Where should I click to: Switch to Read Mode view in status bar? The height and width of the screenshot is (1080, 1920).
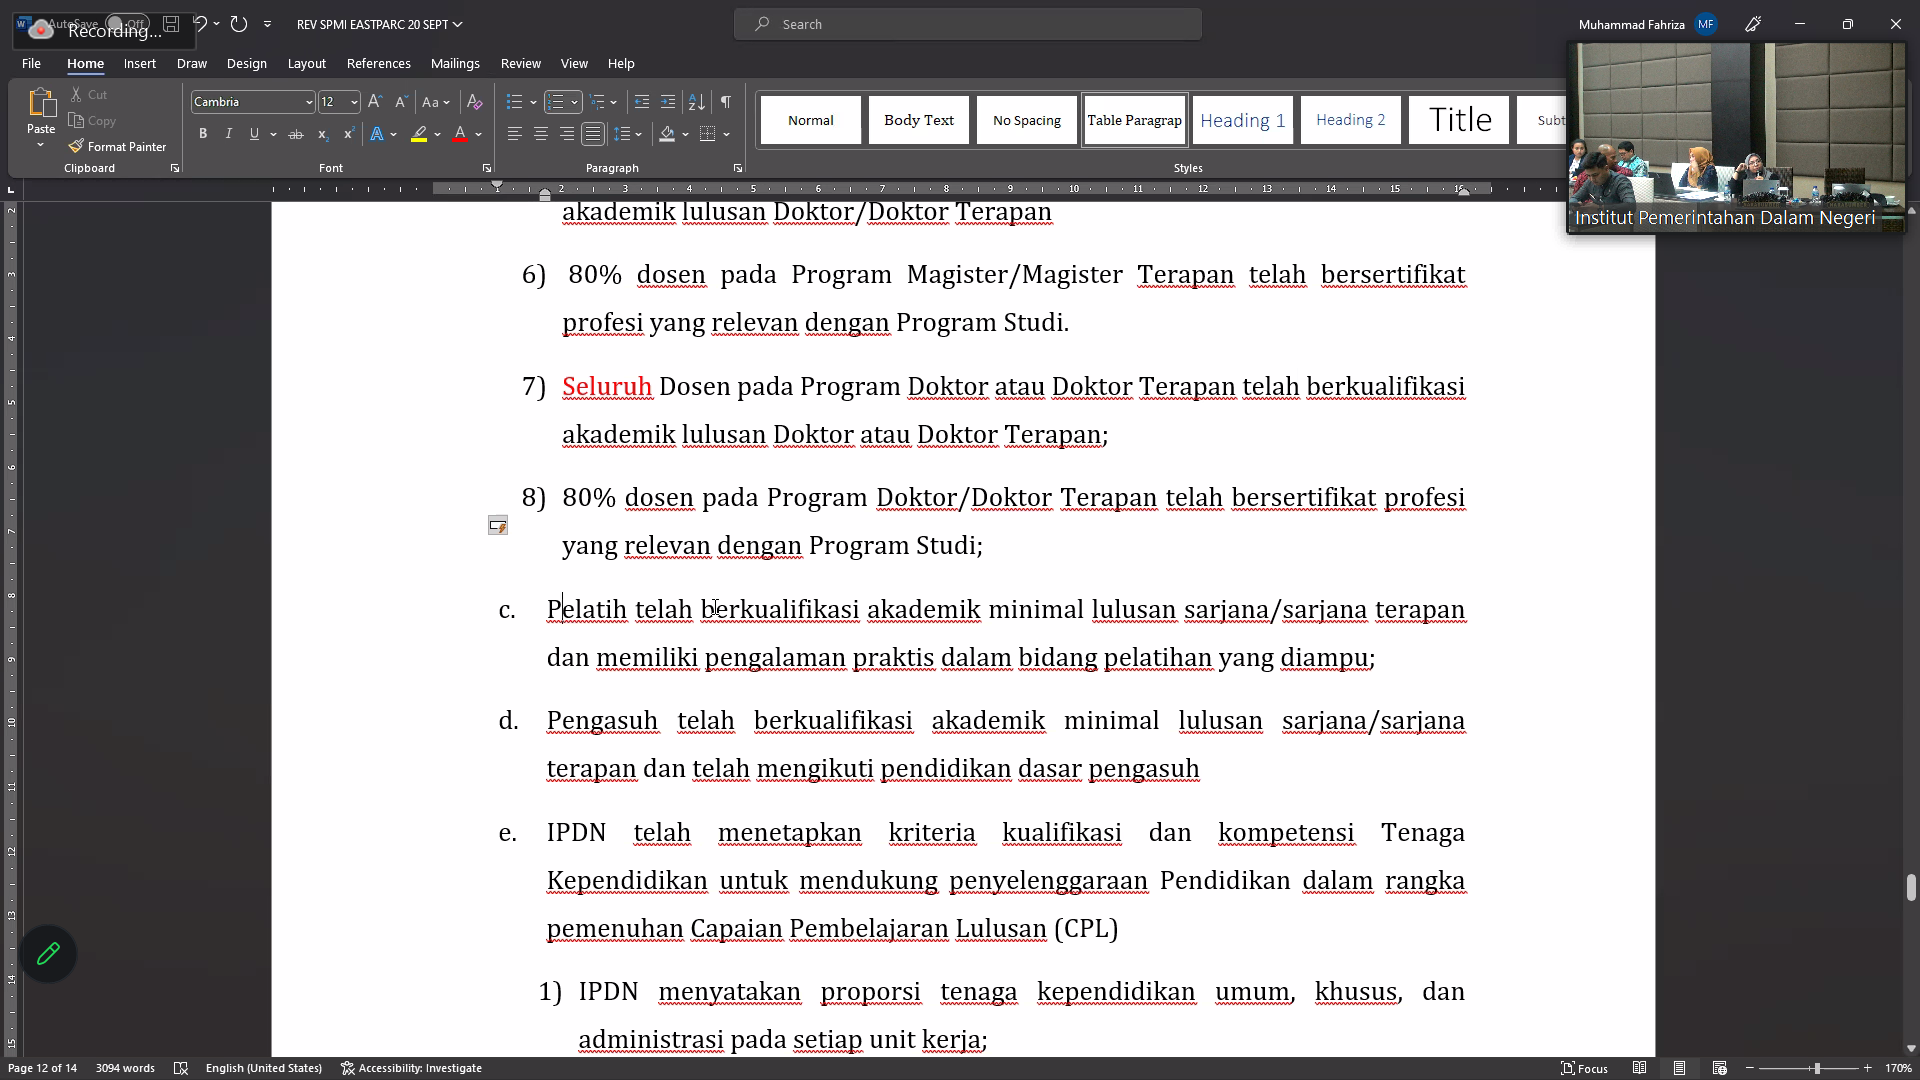[x=1640, y=1068]
